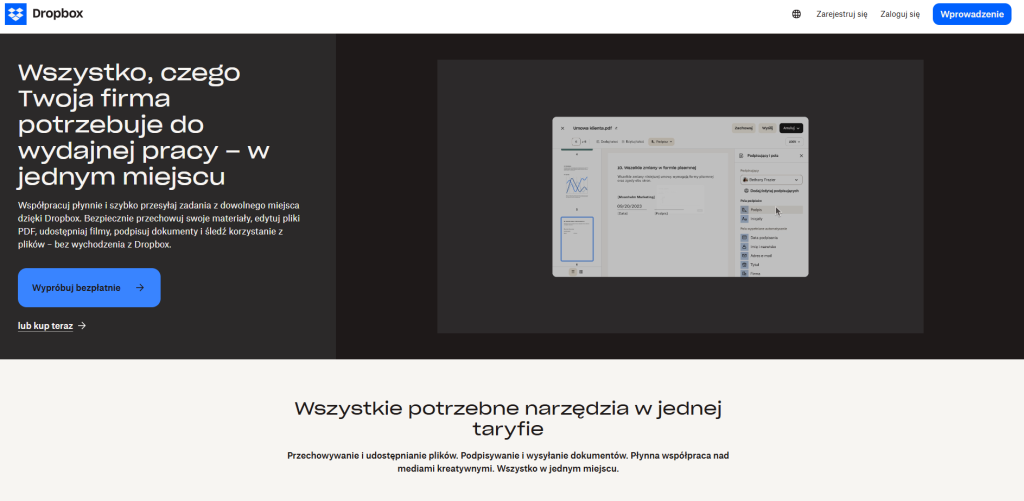
Task: Select the chart page thumbnail in the preview
Action: coord(577,182)
